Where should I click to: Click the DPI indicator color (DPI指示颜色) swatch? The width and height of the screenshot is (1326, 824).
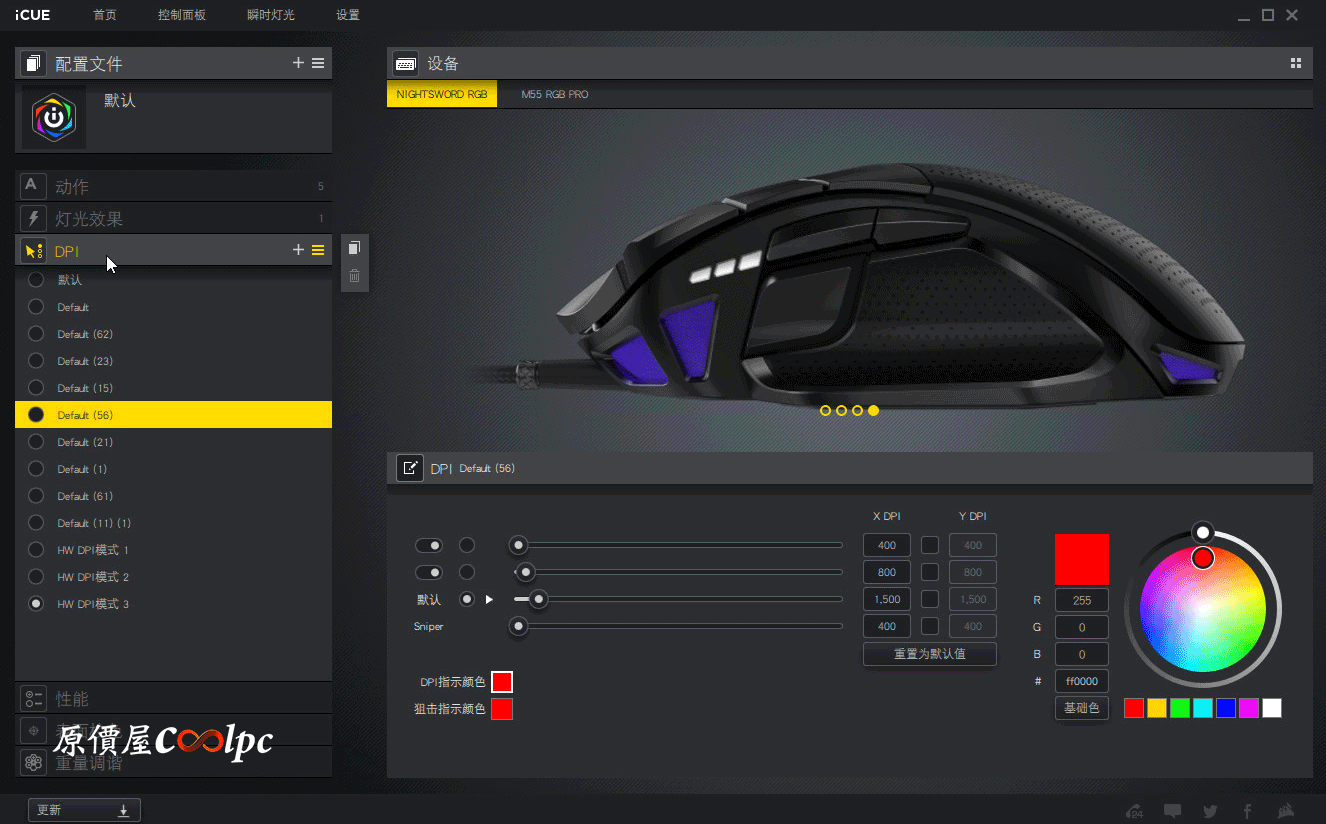tap(502, 682)
